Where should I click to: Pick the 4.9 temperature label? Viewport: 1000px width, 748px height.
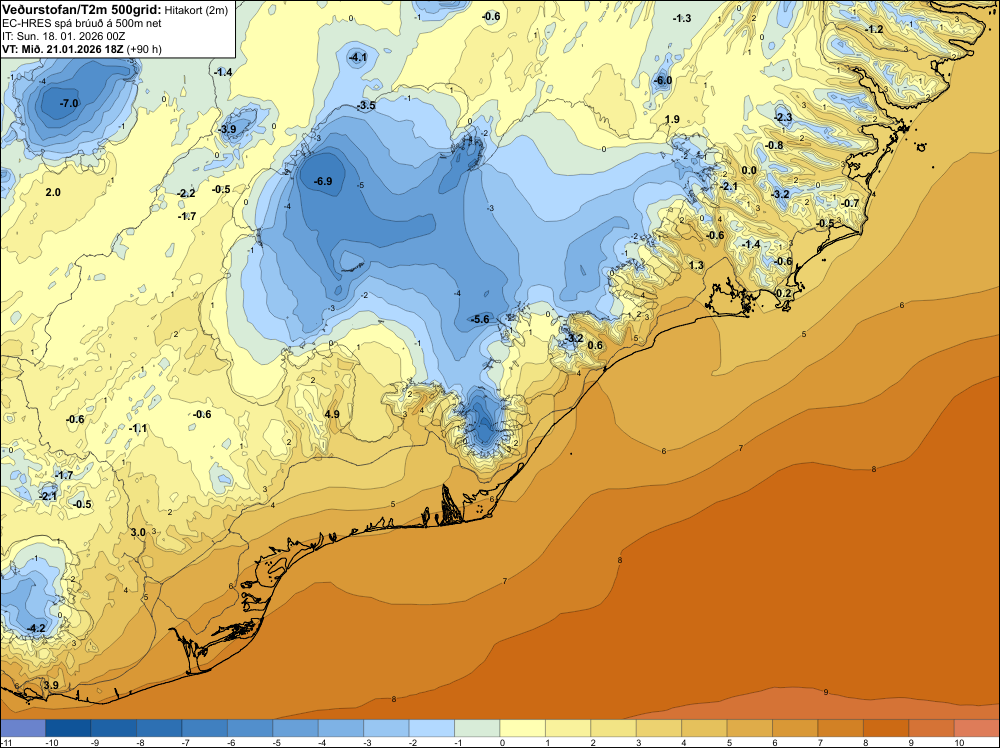coord(332,414)
